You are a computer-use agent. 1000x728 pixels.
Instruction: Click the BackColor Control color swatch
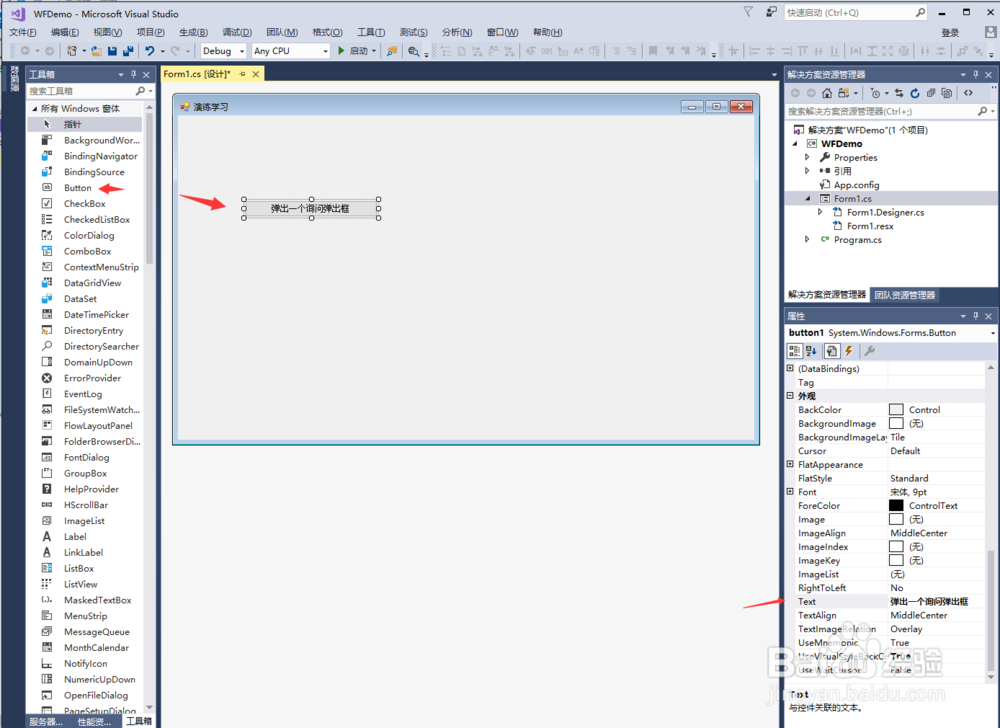click(896, 410)
